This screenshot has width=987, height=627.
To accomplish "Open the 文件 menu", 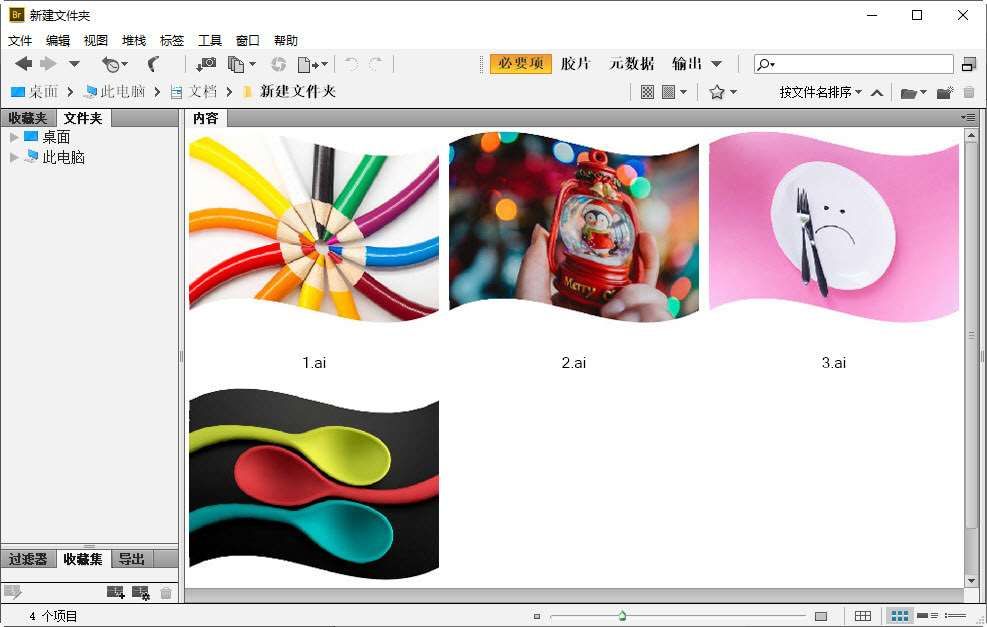I will tap(20, 40).
